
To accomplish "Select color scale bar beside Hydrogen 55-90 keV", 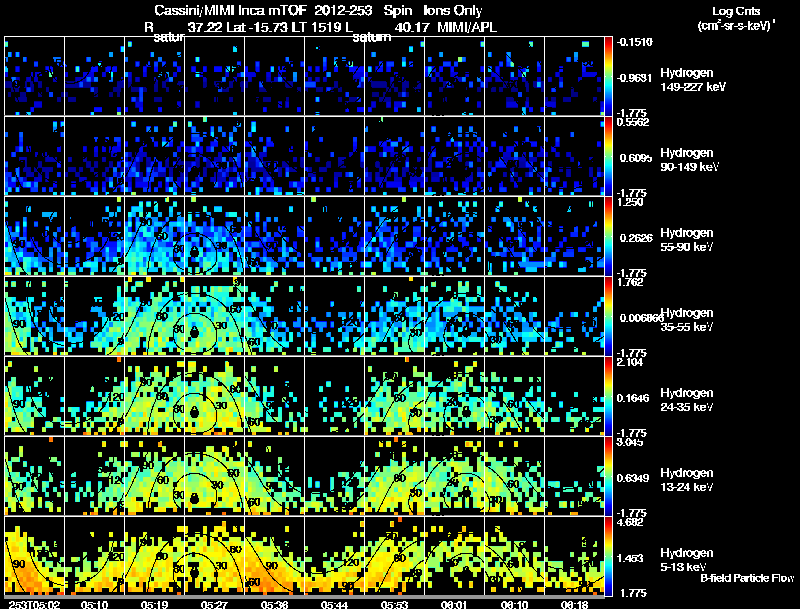I will (608, 236).
